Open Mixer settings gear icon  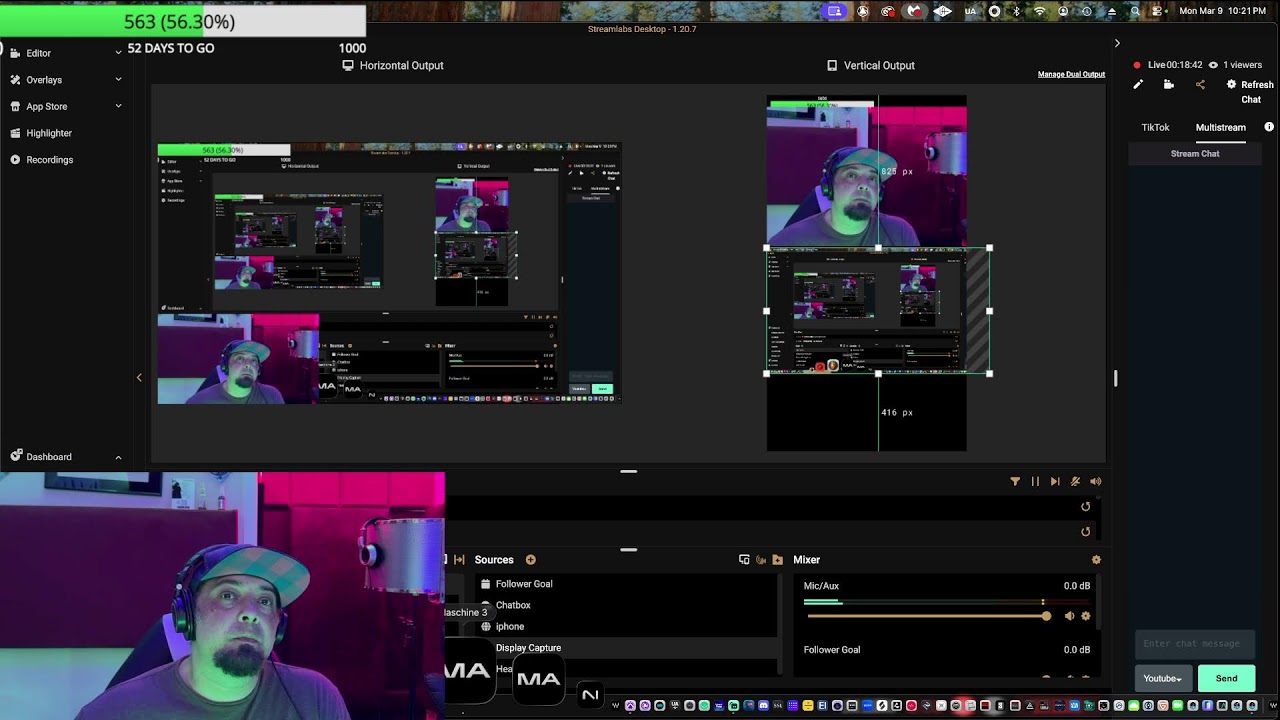(1096, 560)
